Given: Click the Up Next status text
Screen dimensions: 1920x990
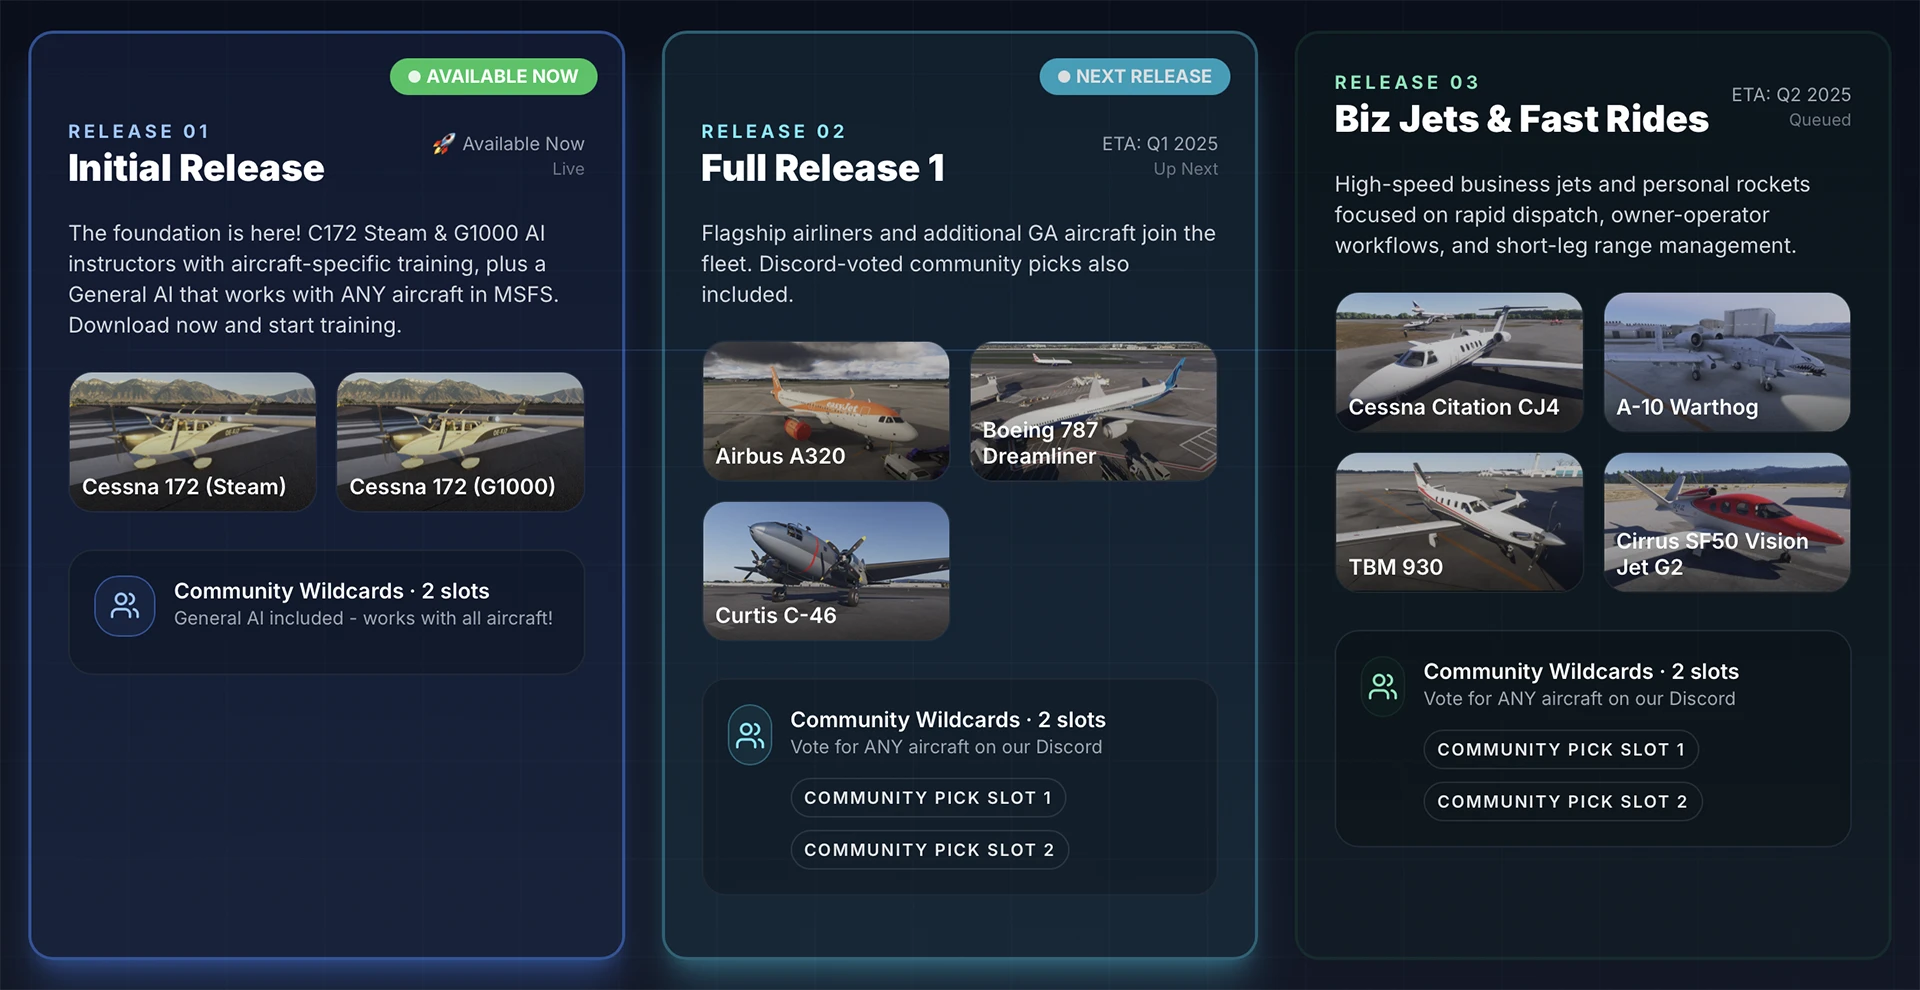Looking at the screenshot, I should pyautogui.click(x=1185, y=169).
